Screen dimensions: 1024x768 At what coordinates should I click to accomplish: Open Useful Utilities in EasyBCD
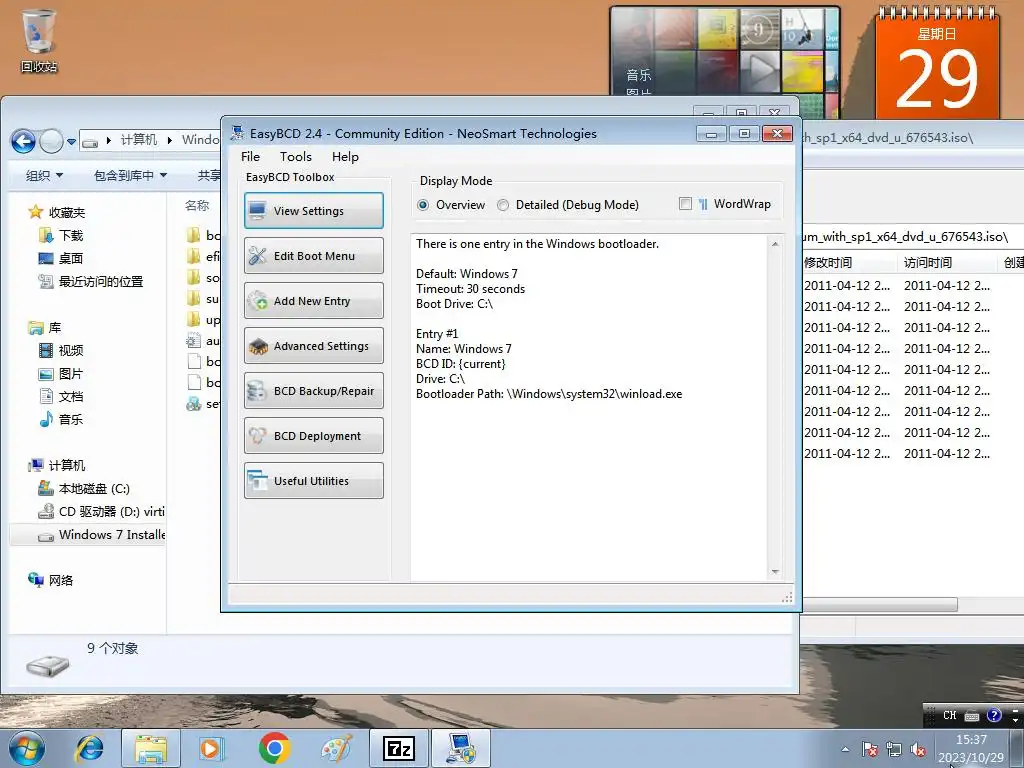(313, 481)
